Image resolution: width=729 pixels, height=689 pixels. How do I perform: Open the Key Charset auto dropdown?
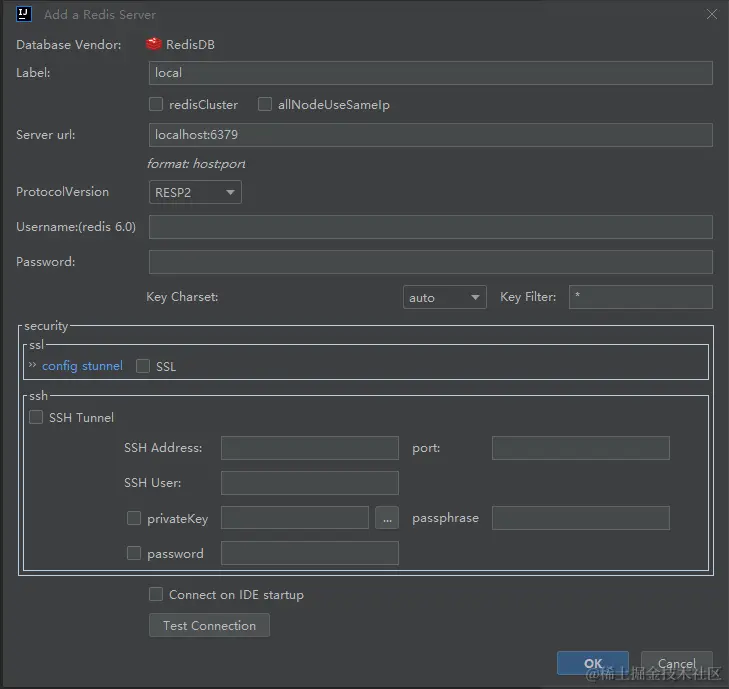point(444,297)
